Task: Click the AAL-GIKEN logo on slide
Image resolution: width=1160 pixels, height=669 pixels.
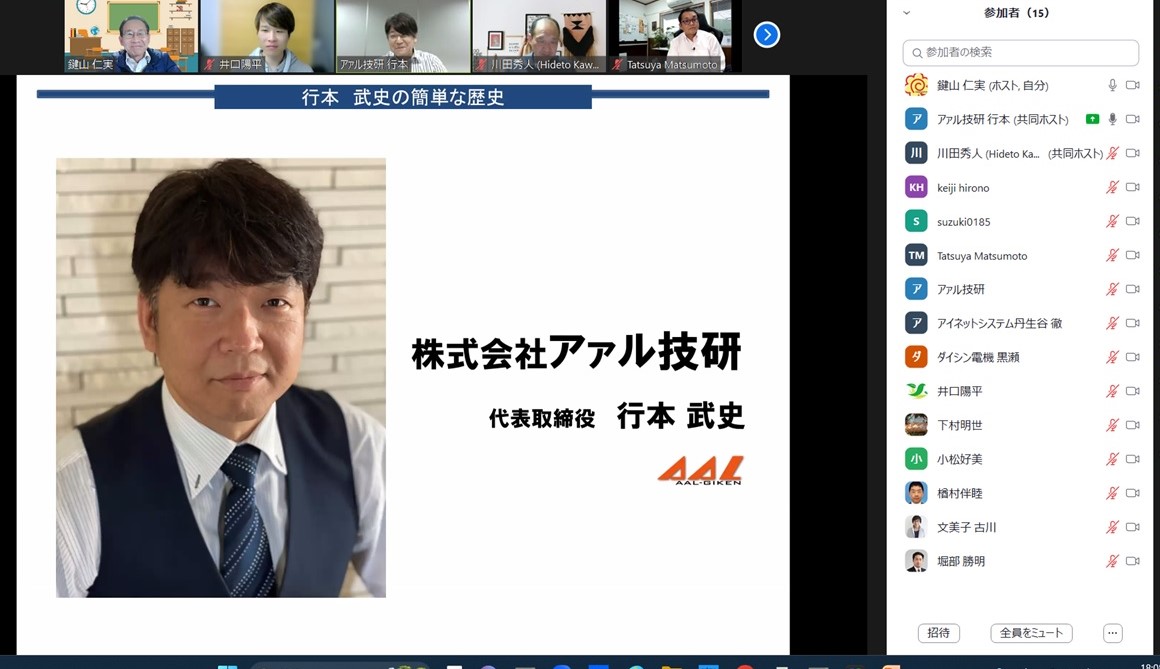Action: coord(700,471)
